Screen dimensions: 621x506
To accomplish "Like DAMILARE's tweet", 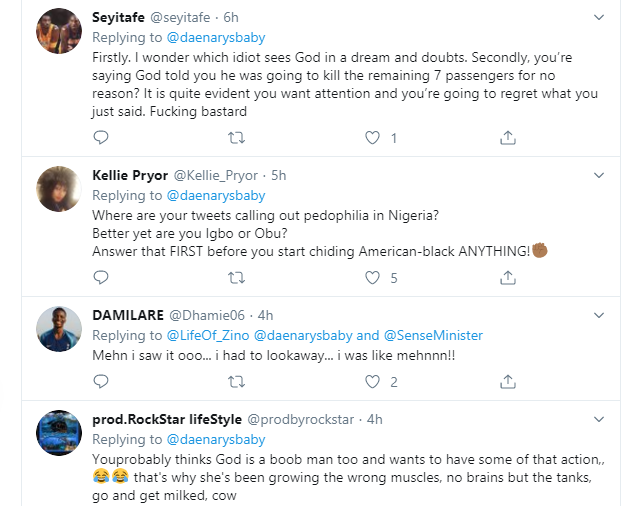I will tap(373, 381).
